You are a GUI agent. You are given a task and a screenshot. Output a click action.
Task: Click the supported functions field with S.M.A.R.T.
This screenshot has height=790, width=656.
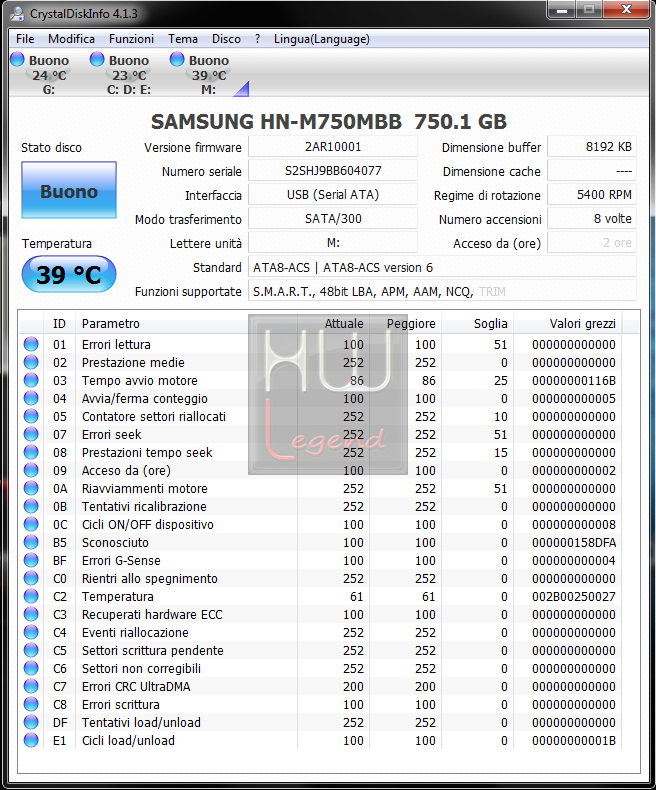tap(442, 291)
